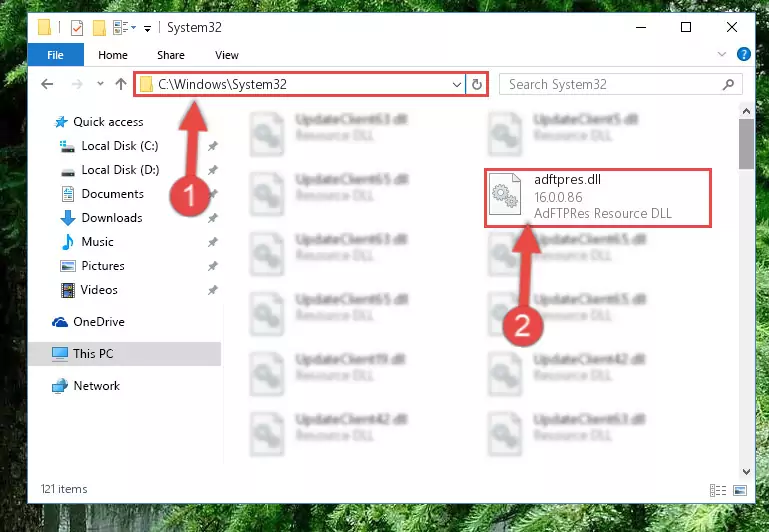Screen dimensions: 769x532
Task: Open Local Disk (C:) in sidebar
Action: tap(120, 146)
